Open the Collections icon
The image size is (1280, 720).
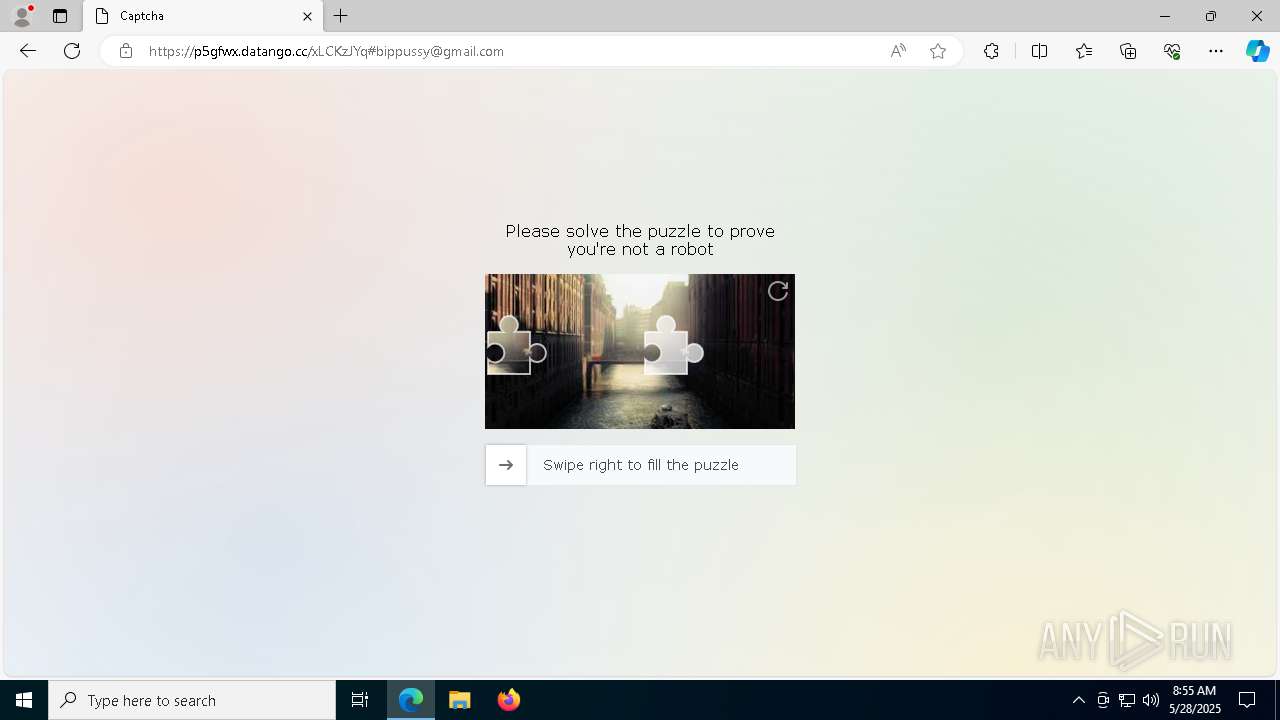1128,51
